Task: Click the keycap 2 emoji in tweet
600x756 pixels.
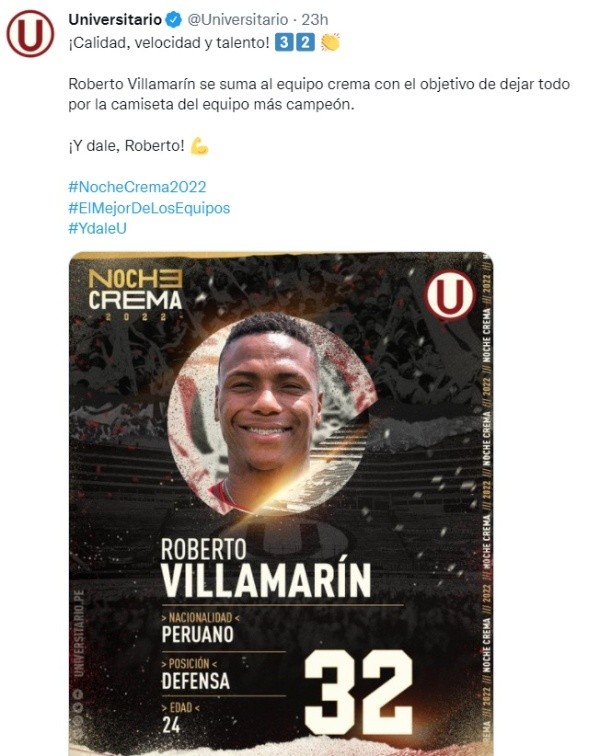Action: 305,42
